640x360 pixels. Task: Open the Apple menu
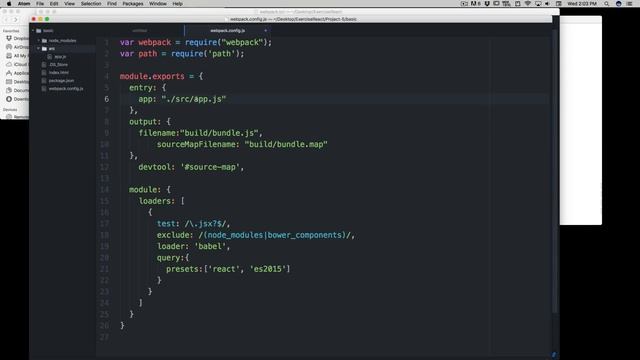click(9, 4)
